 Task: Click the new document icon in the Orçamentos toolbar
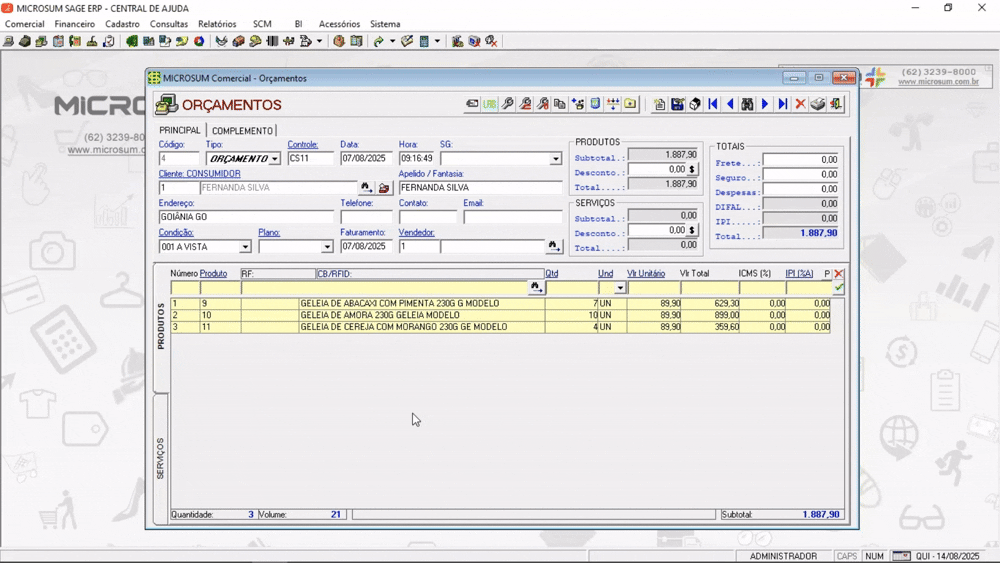click(x=659, y=104)
